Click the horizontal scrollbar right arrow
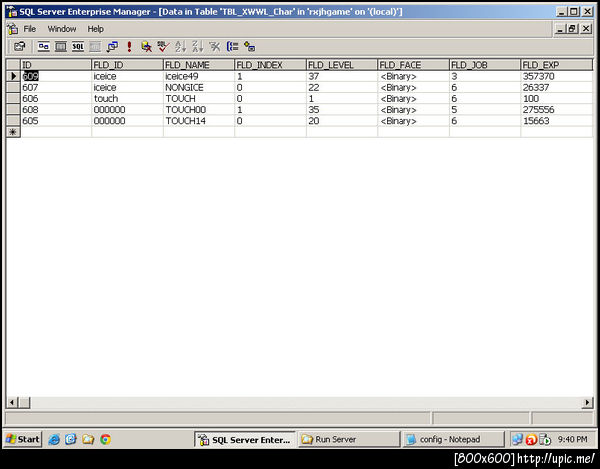This screenshot has height=469, width=600. pos(587,402)
